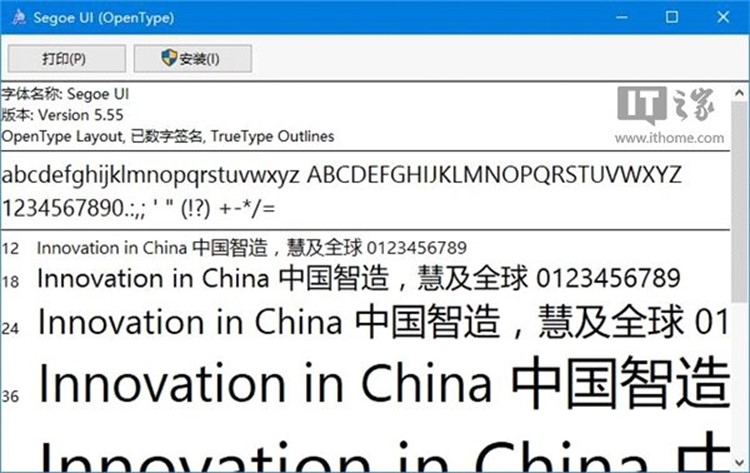Maximize the font preview window
The image size is (750, 473).
click(671, 17)
